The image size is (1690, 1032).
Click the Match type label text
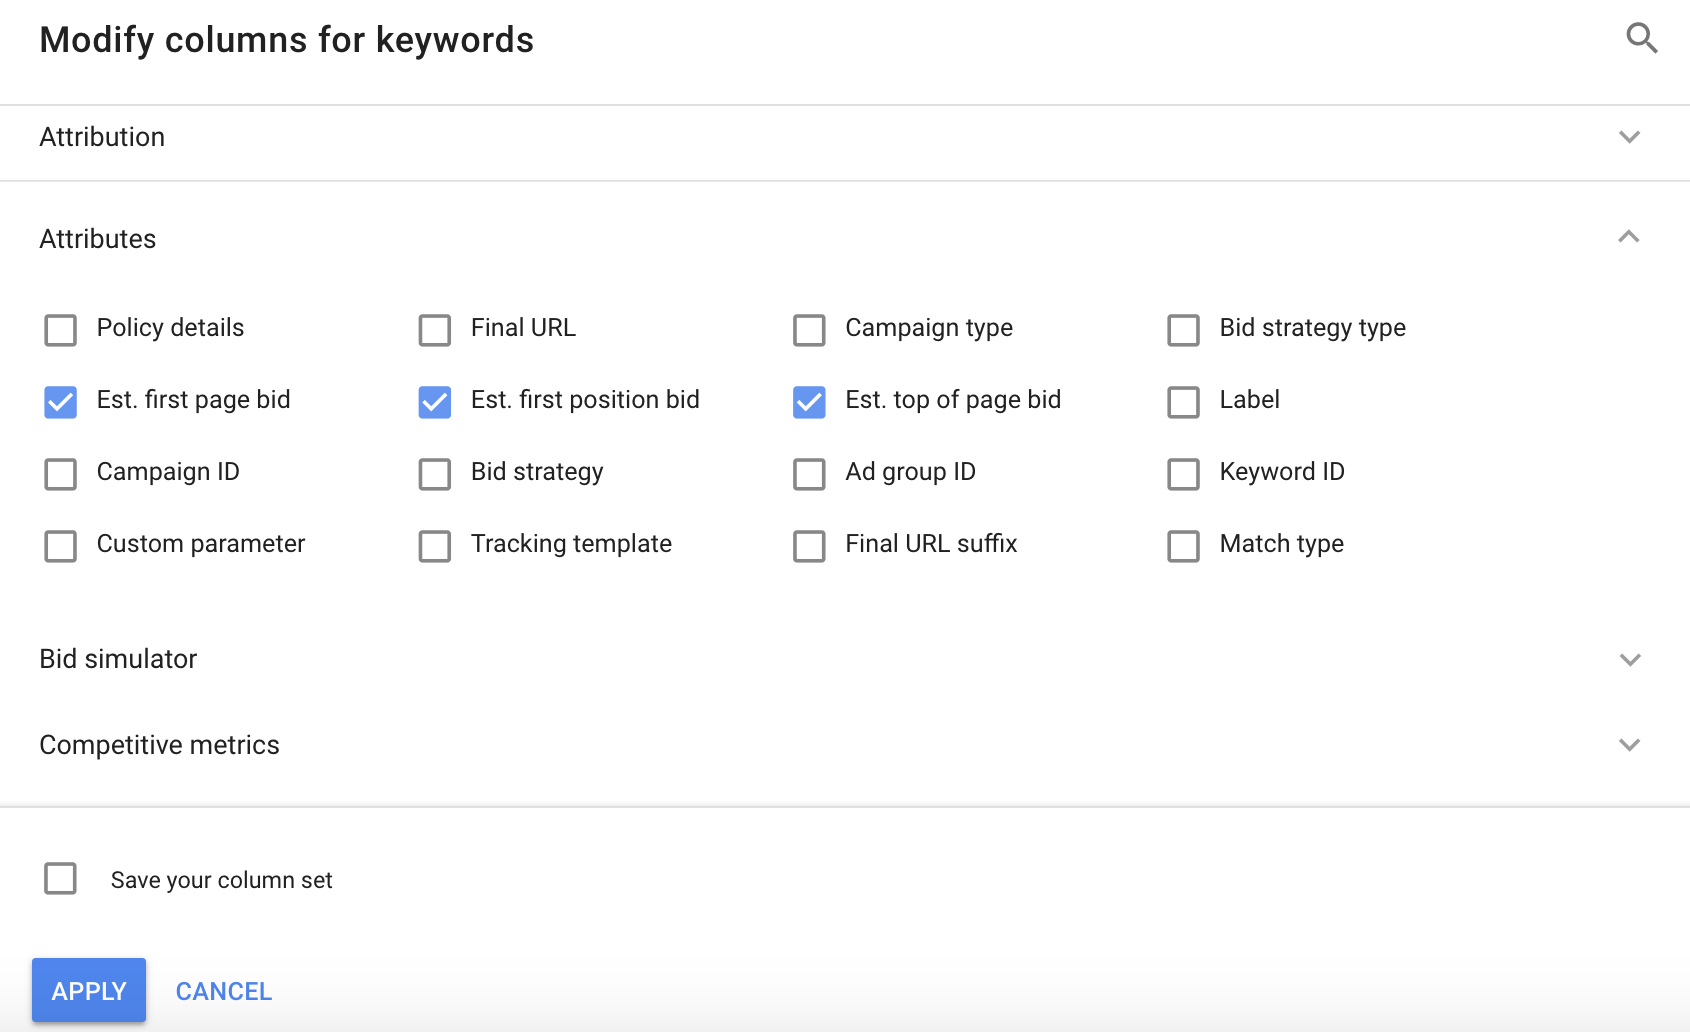1281,544
